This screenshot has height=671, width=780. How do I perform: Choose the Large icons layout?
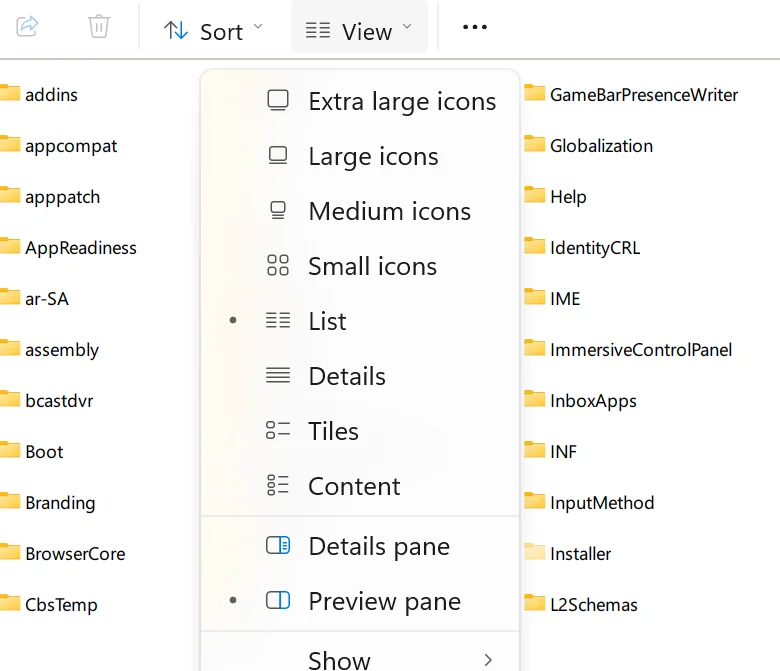tap(360, 156)
